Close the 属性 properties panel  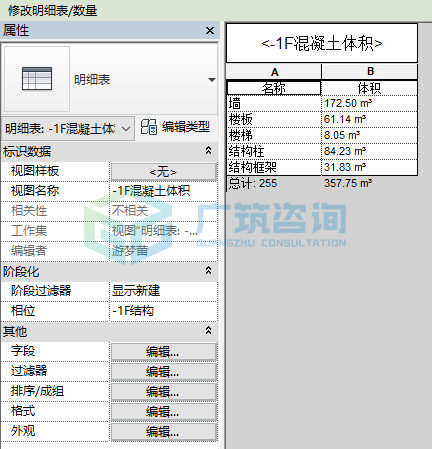click(x=210, y=31)
